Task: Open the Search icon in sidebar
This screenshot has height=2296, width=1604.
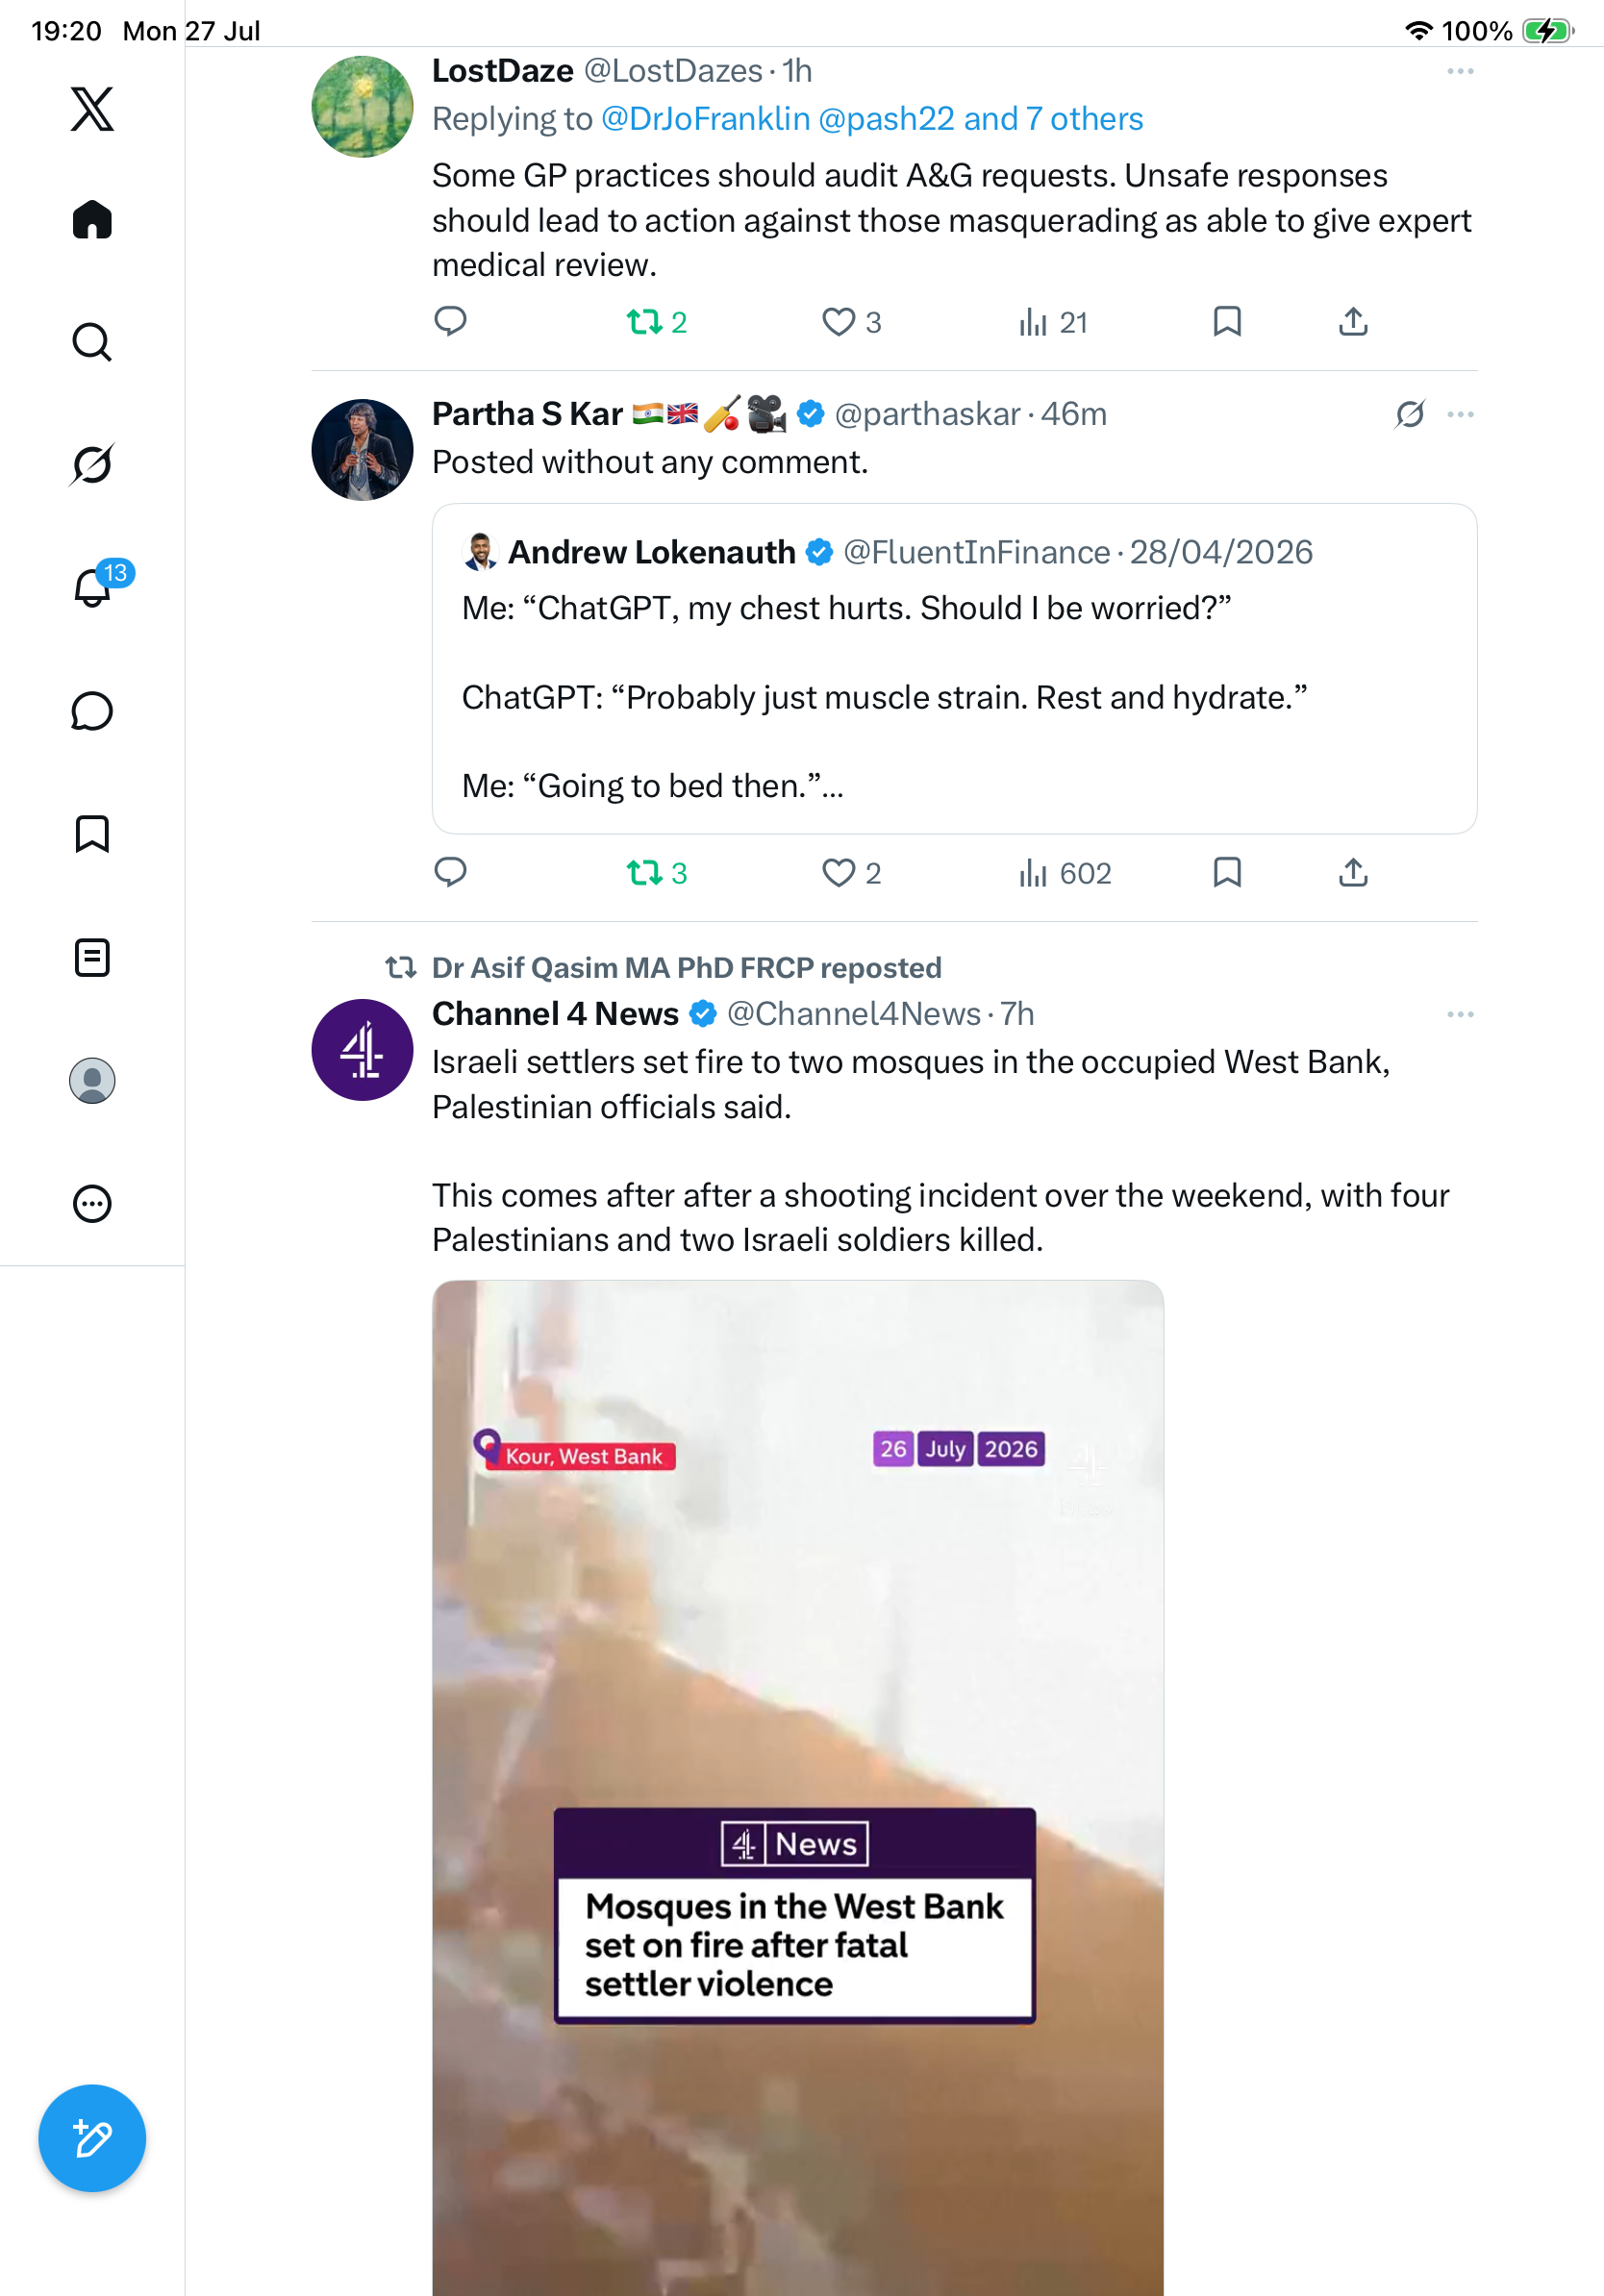Action: tap(92, 342)
